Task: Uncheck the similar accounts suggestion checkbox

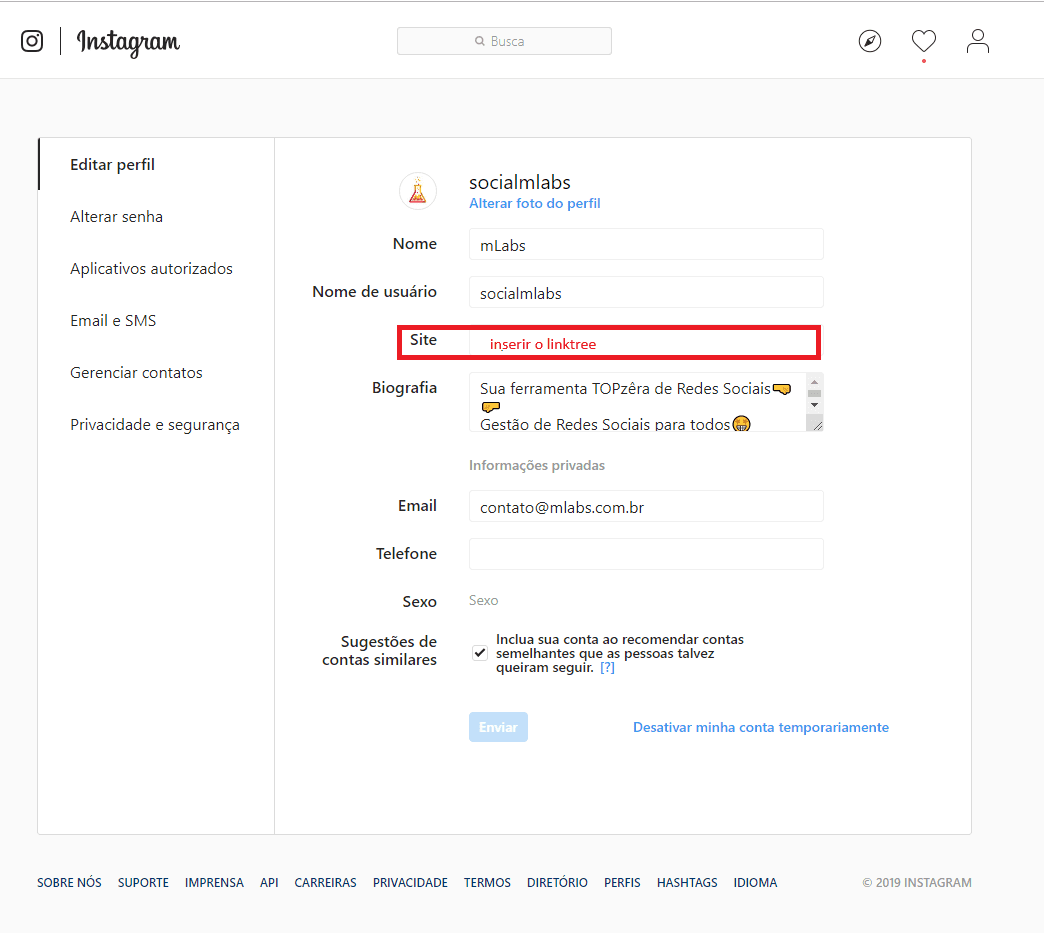Action: coord(479,652)
